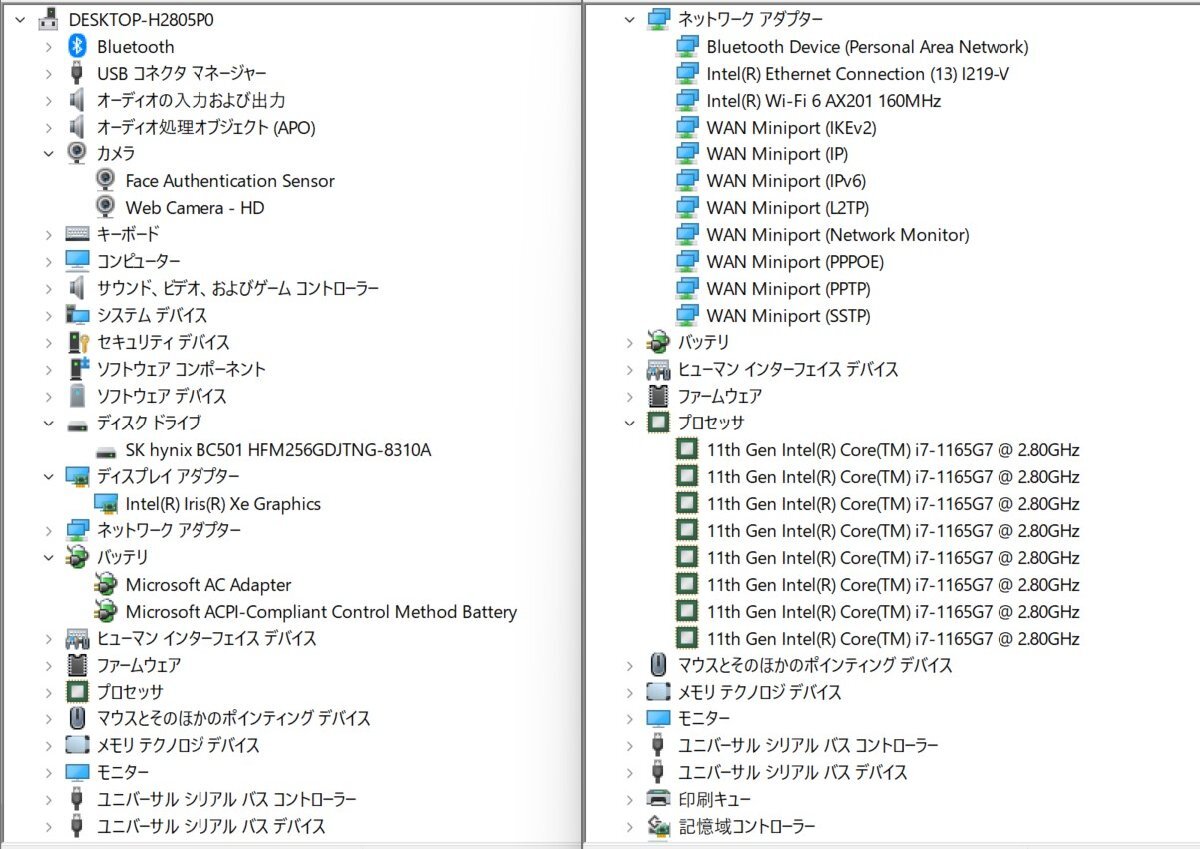Image resolution: width=1200 pixels, height=849 pixels.
Task: Select left-pane ユニバーサル シリアル バス コントローラー category
Action: pos(226,799)
